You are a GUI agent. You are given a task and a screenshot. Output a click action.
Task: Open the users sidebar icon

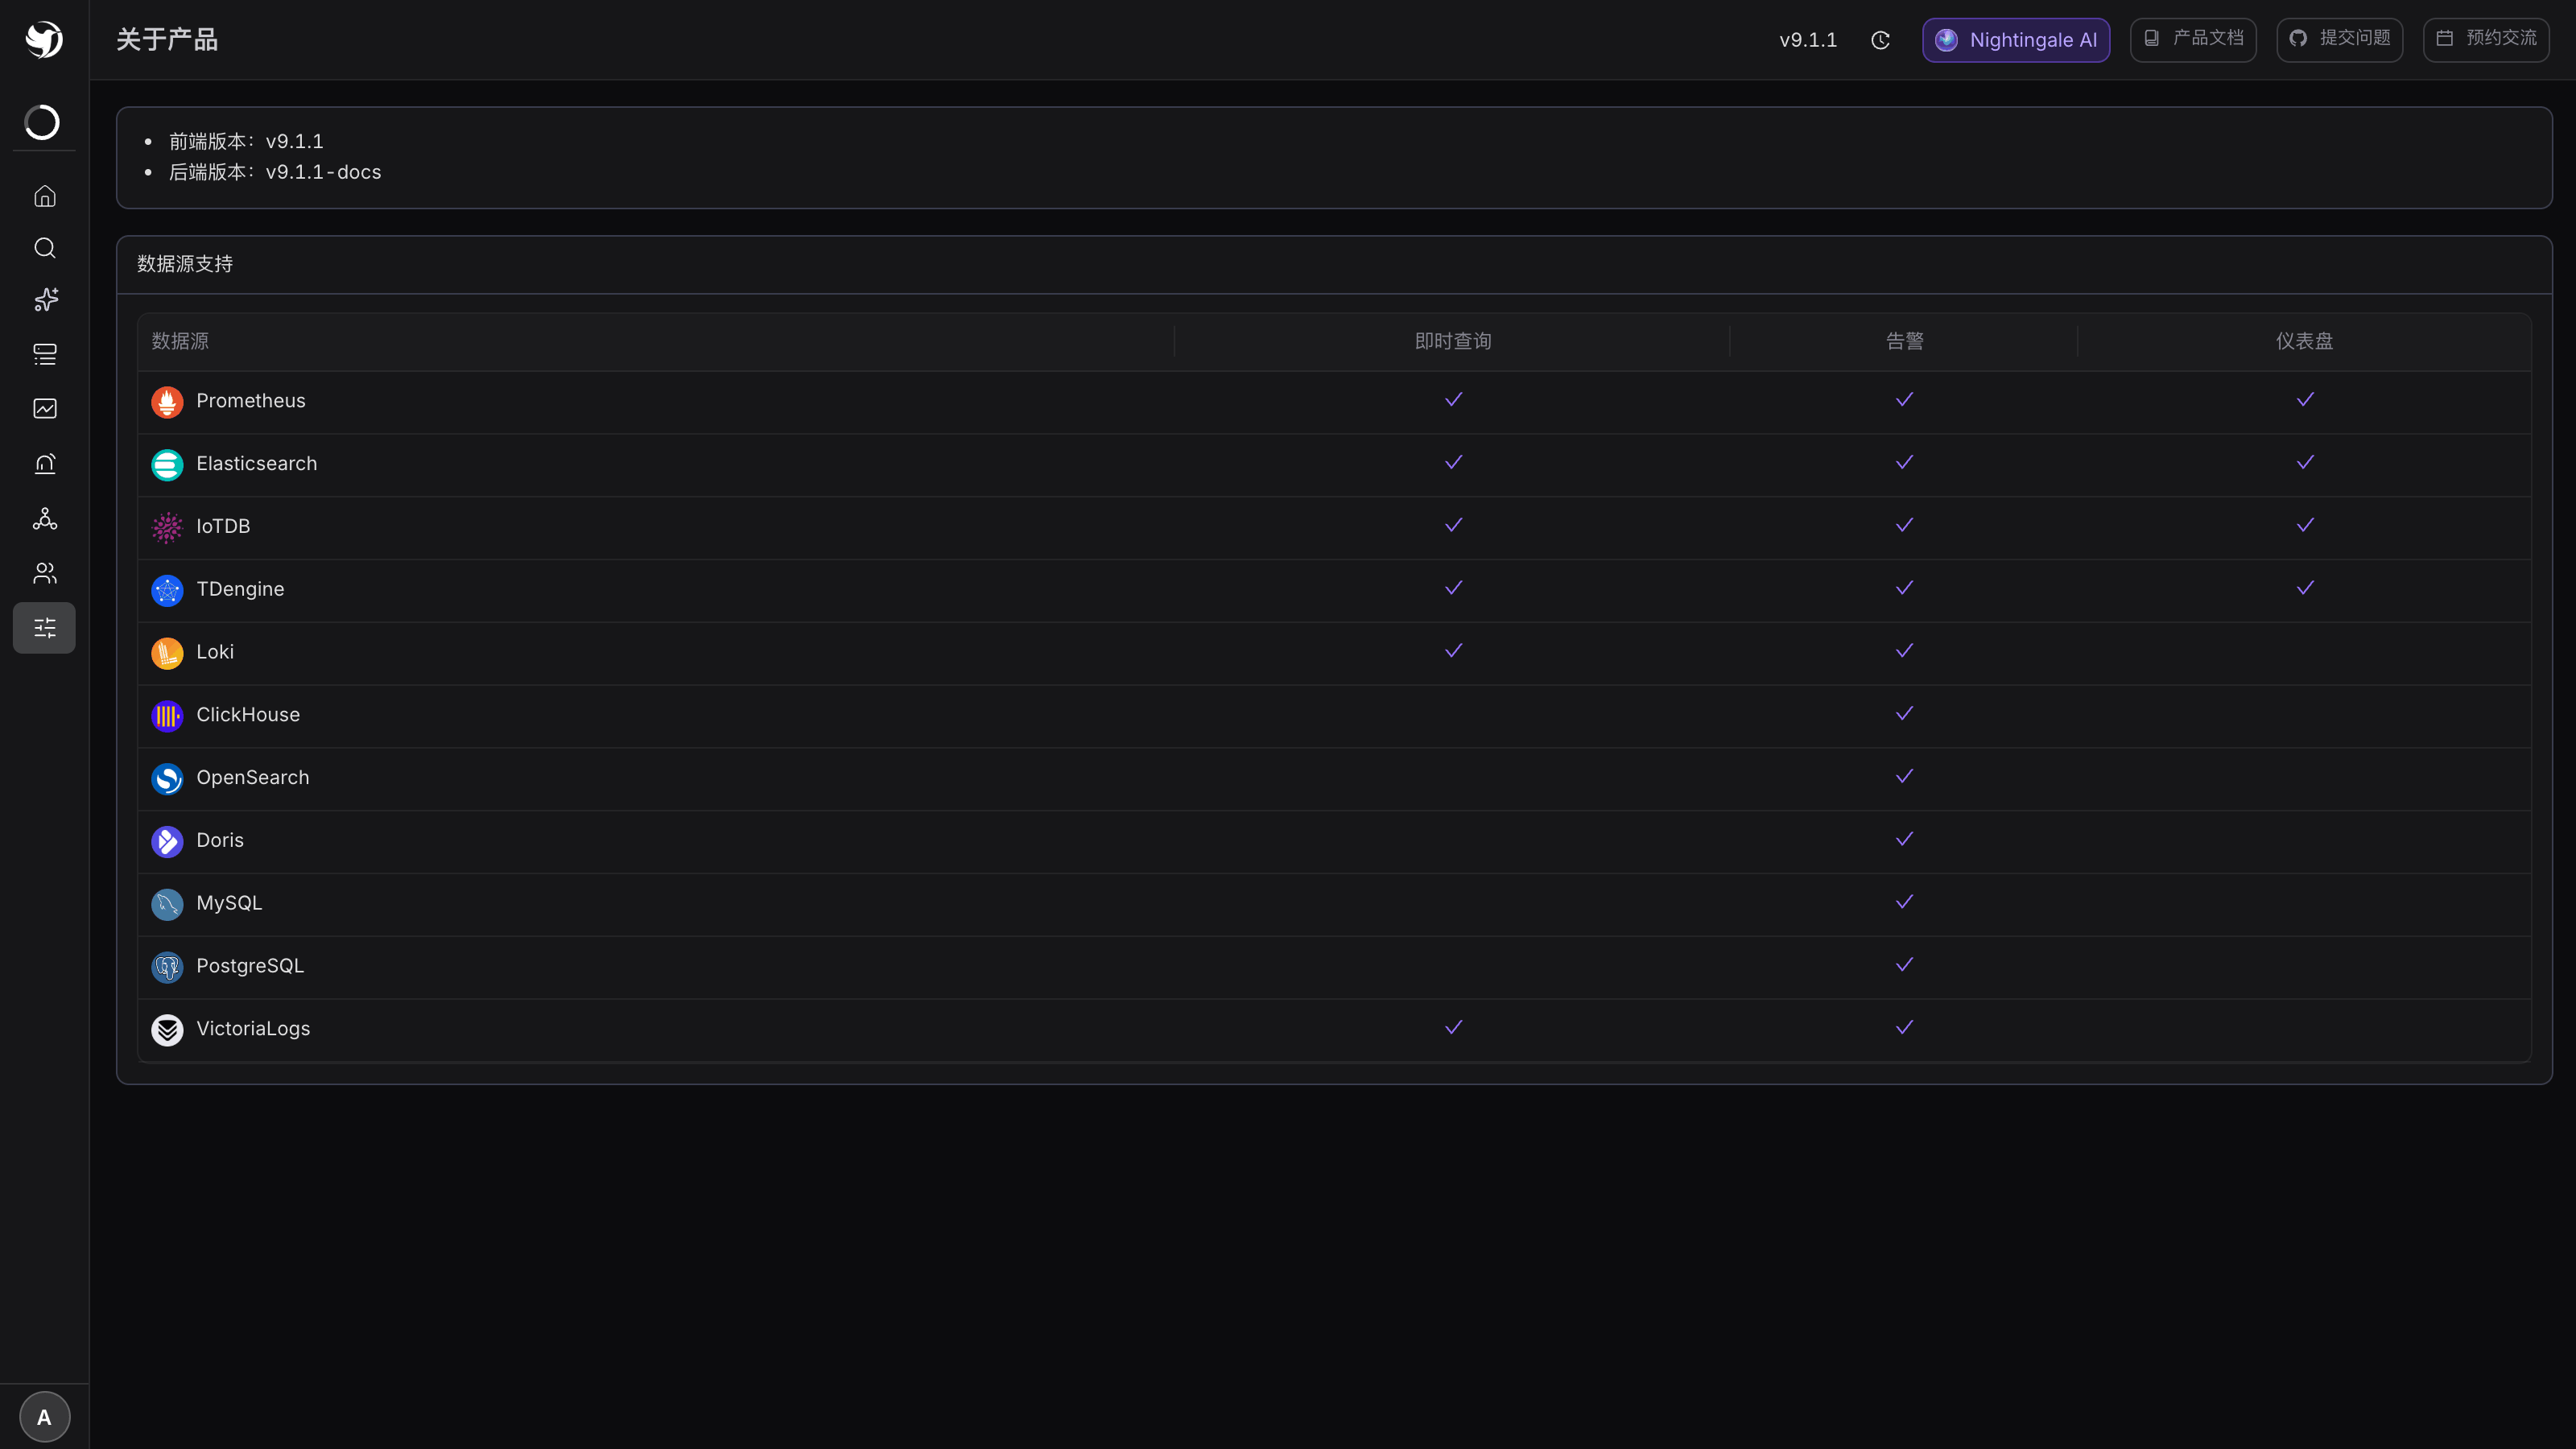[45, 573]
